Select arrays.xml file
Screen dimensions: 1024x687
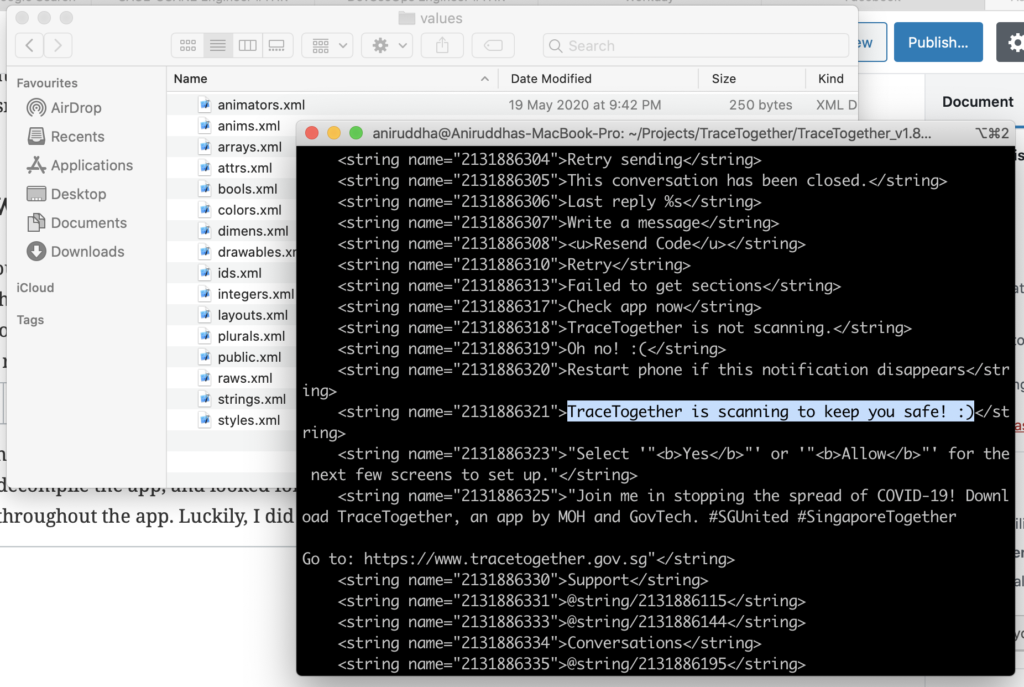pos(249,147)
